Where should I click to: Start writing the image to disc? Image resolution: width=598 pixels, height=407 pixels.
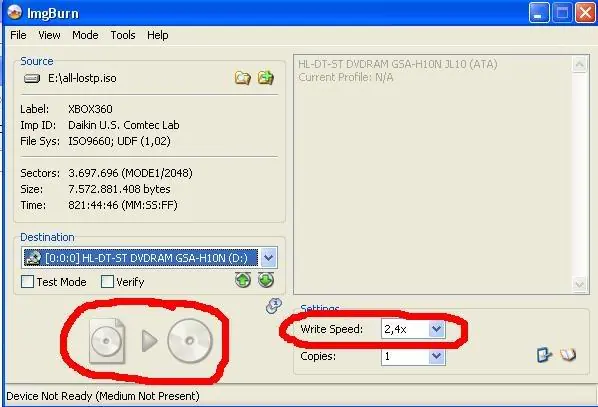(150, 341)
